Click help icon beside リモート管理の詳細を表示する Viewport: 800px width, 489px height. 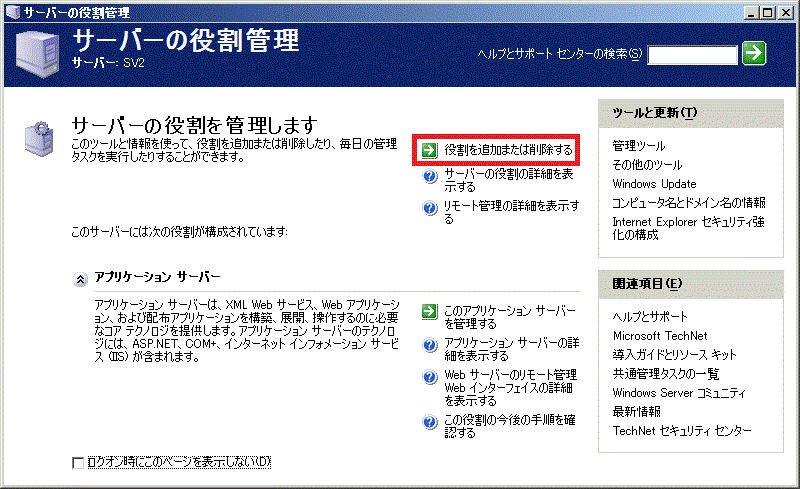pos(429,207)
